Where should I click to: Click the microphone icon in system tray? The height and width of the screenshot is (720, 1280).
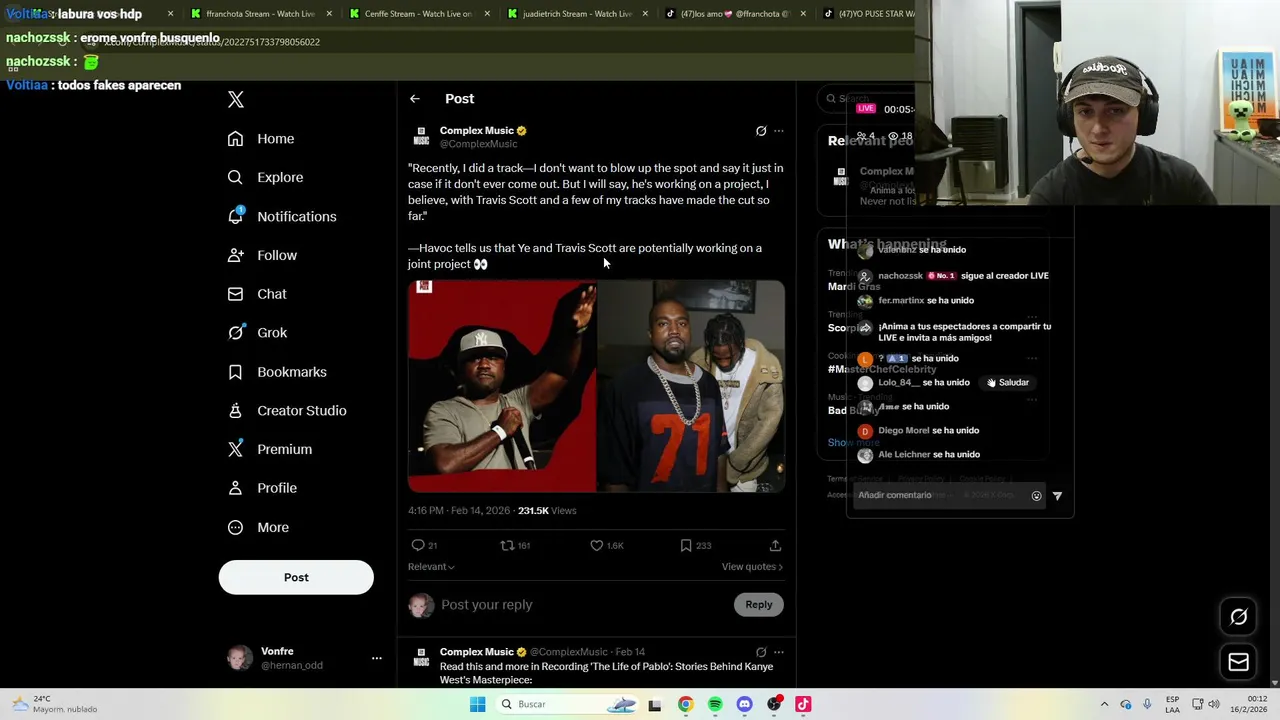1147,705
